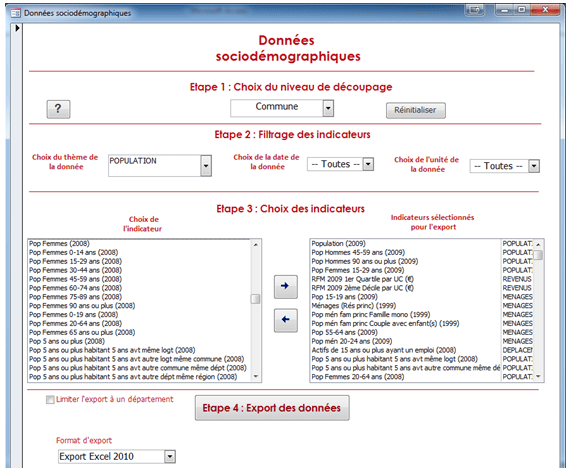This screenshot has height=472, width=571.
Task: Select Pop mén fam princ Couple avec enfant(s) (1999)
Action: (422, 323)
